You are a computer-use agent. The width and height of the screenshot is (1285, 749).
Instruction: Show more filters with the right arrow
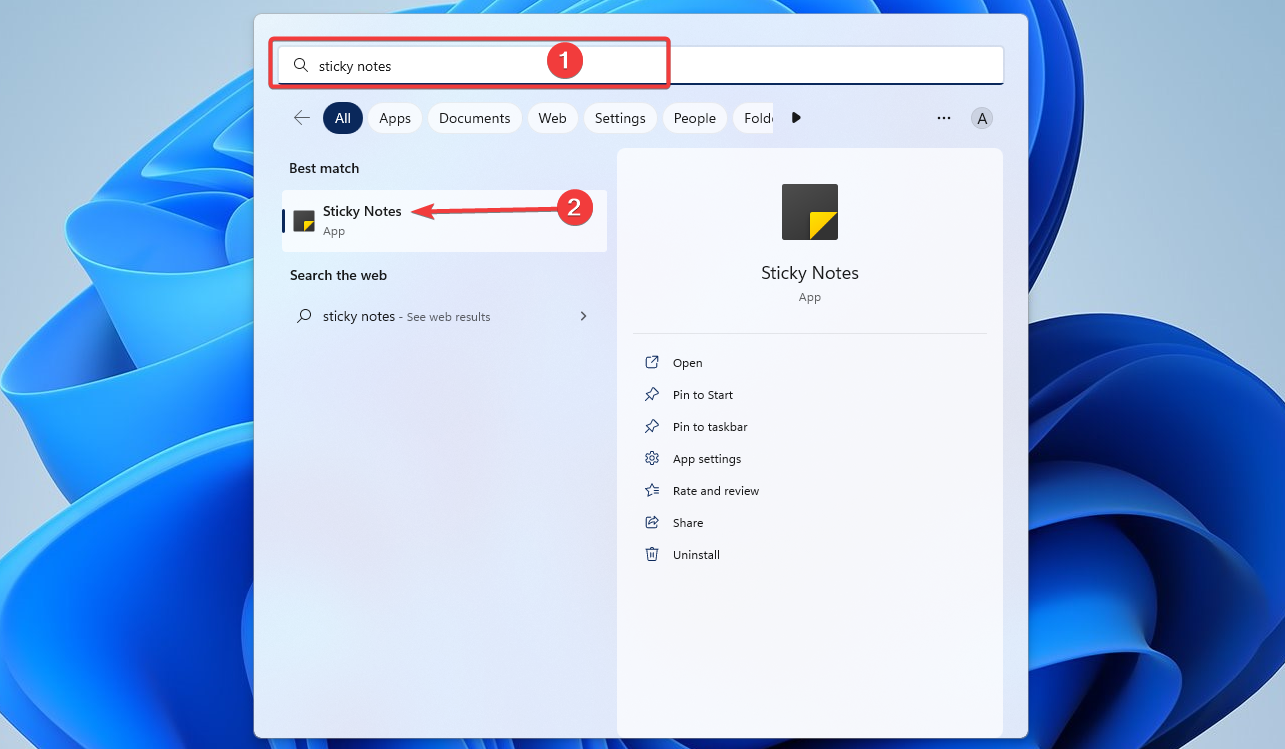tap(796, 118)
